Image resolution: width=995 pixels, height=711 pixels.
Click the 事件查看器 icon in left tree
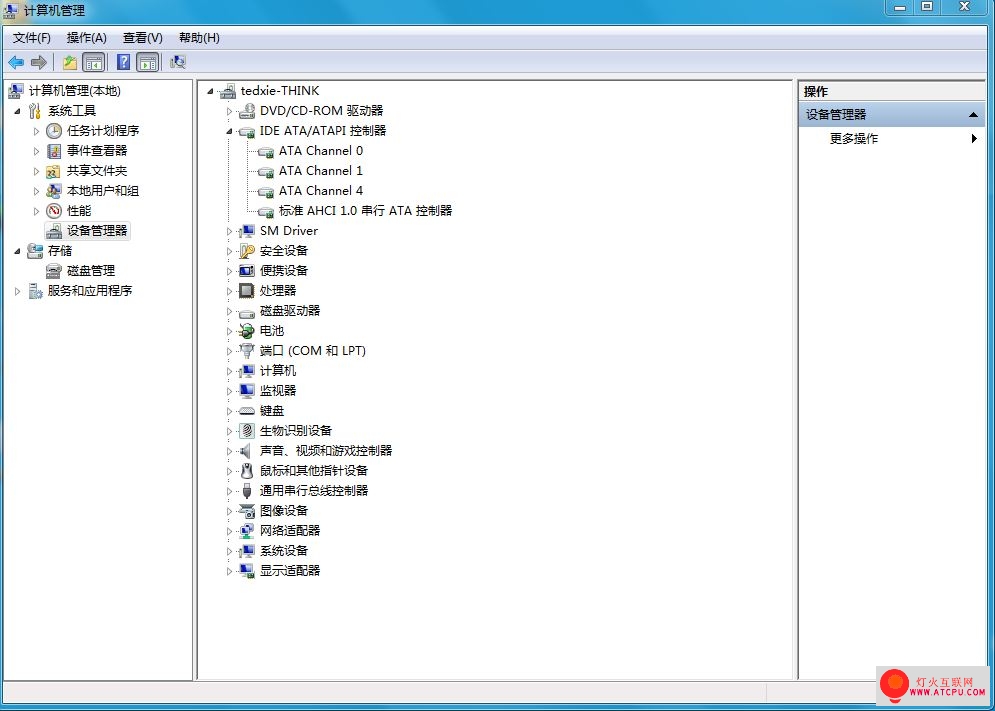click(55, 151)
